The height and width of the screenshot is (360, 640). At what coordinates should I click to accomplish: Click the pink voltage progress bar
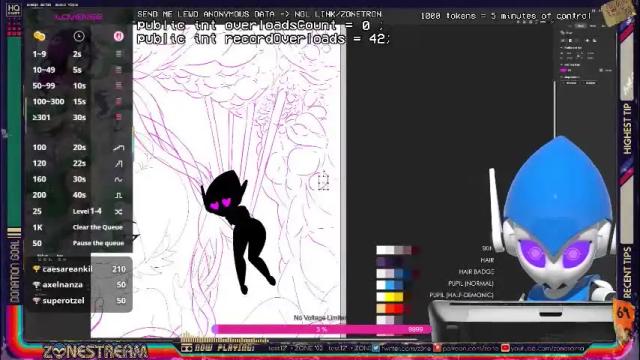tap(322, 329)
